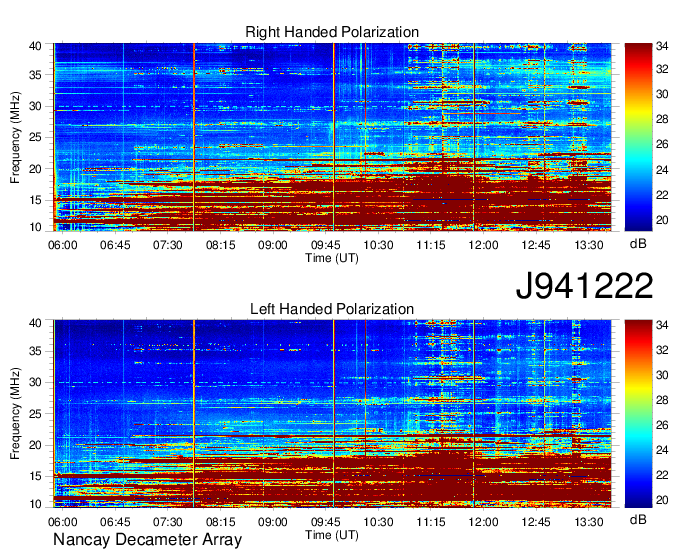Click the "Right Handed Polarization" plot title
The height and width of the screenshot is (552, 680).
click(332, 32)
